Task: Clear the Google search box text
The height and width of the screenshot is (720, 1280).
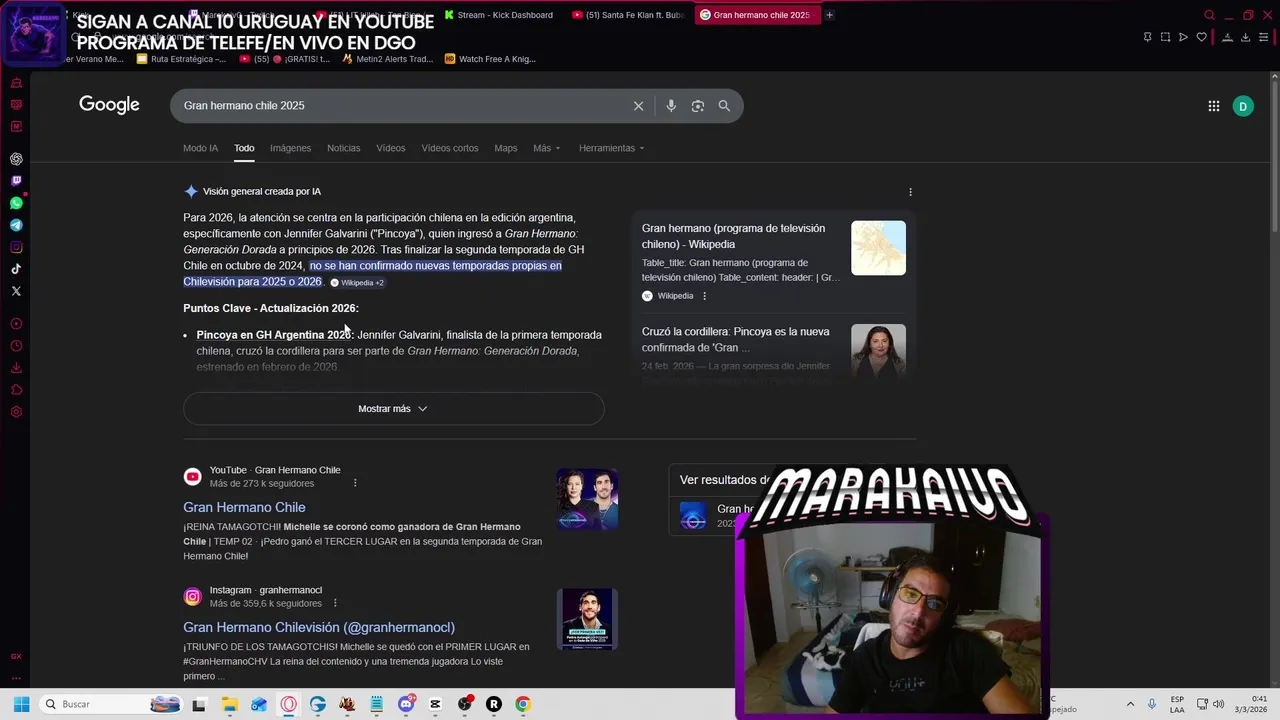Action: (638, 106)
